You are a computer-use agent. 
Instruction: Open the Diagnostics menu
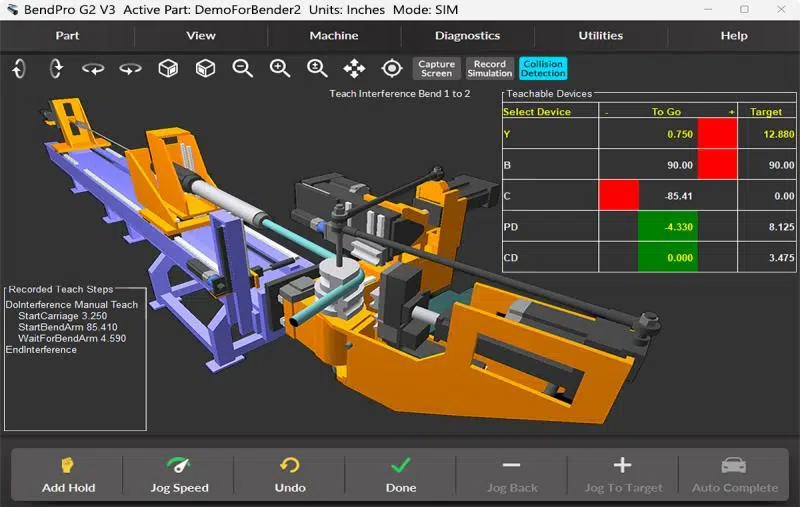tap(467, 36)
